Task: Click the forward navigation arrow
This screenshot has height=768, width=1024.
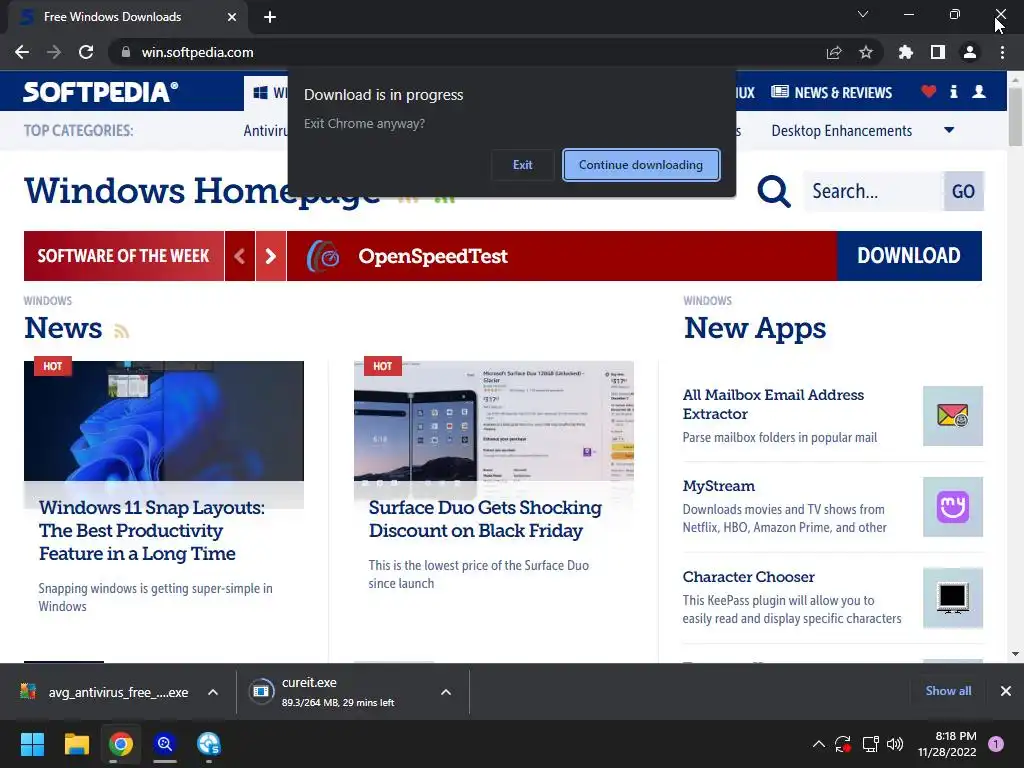Action: 54,52
